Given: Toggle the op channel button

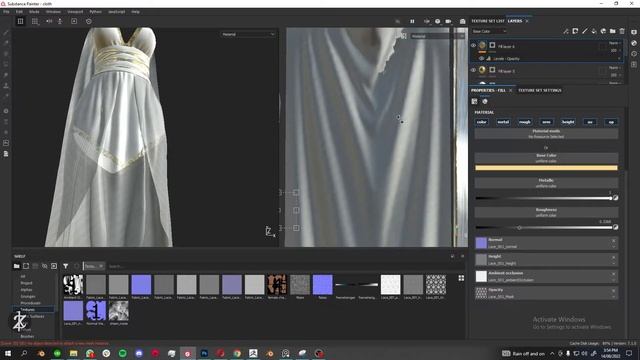Looking at the screenshot, I should [611, 122].
